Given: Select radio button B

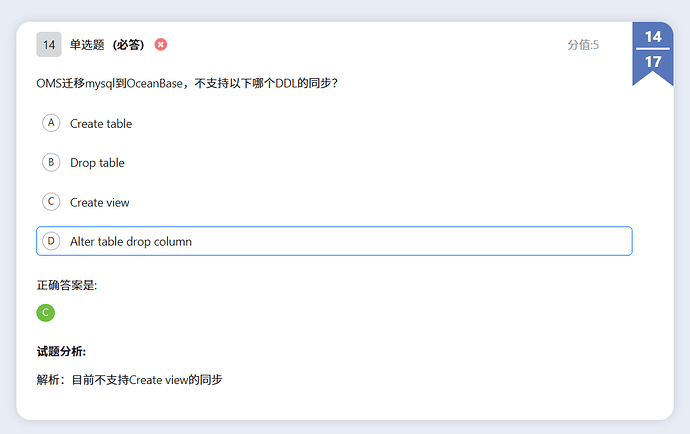Looking at the screenshot, I should tap(51, 162).
